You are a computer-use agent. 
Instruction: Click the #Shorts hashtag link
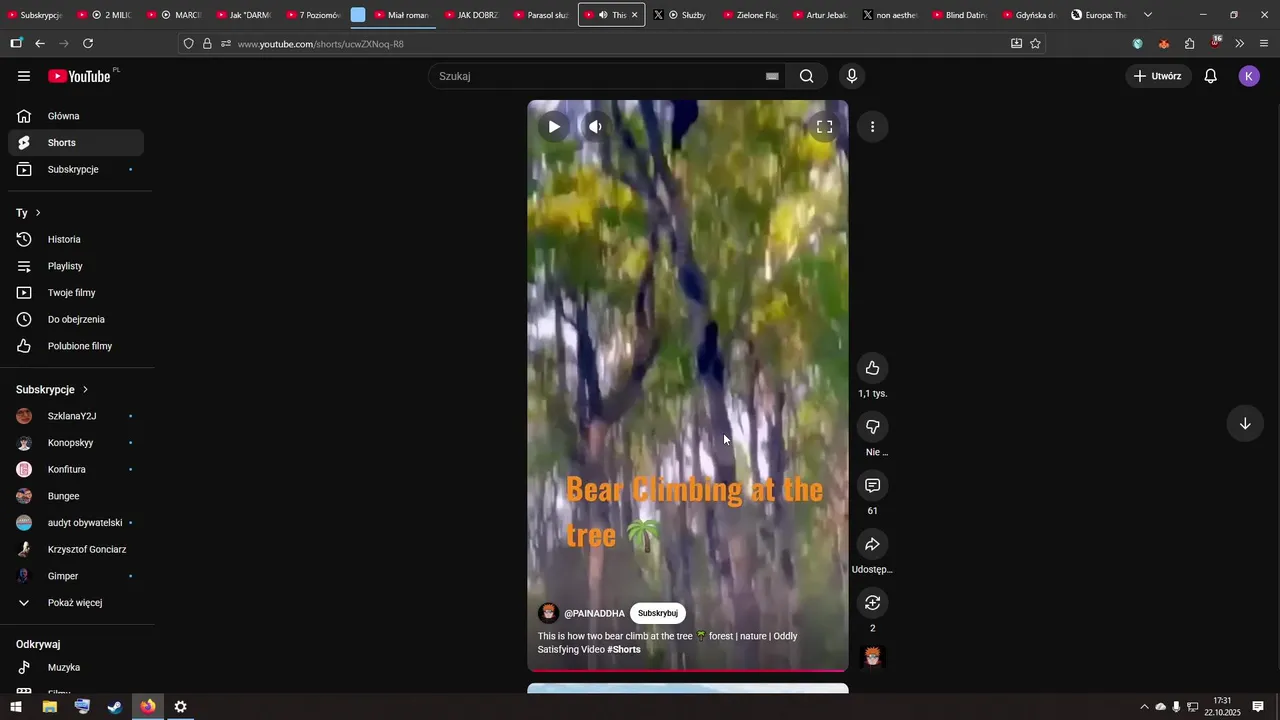[624, 650]
